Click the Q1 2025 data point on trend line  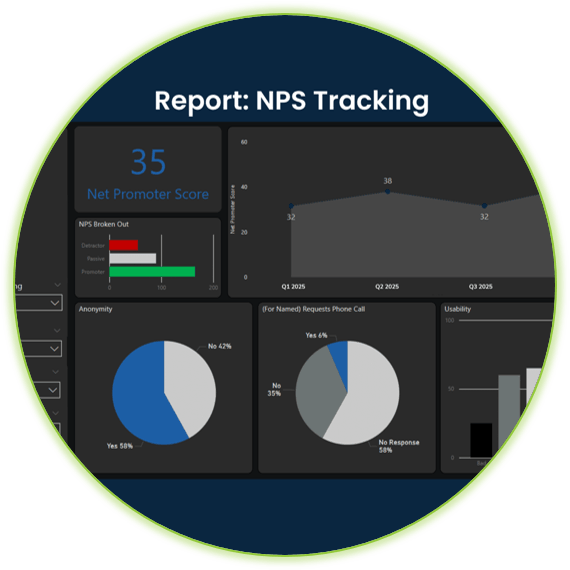tap(291, 206)
